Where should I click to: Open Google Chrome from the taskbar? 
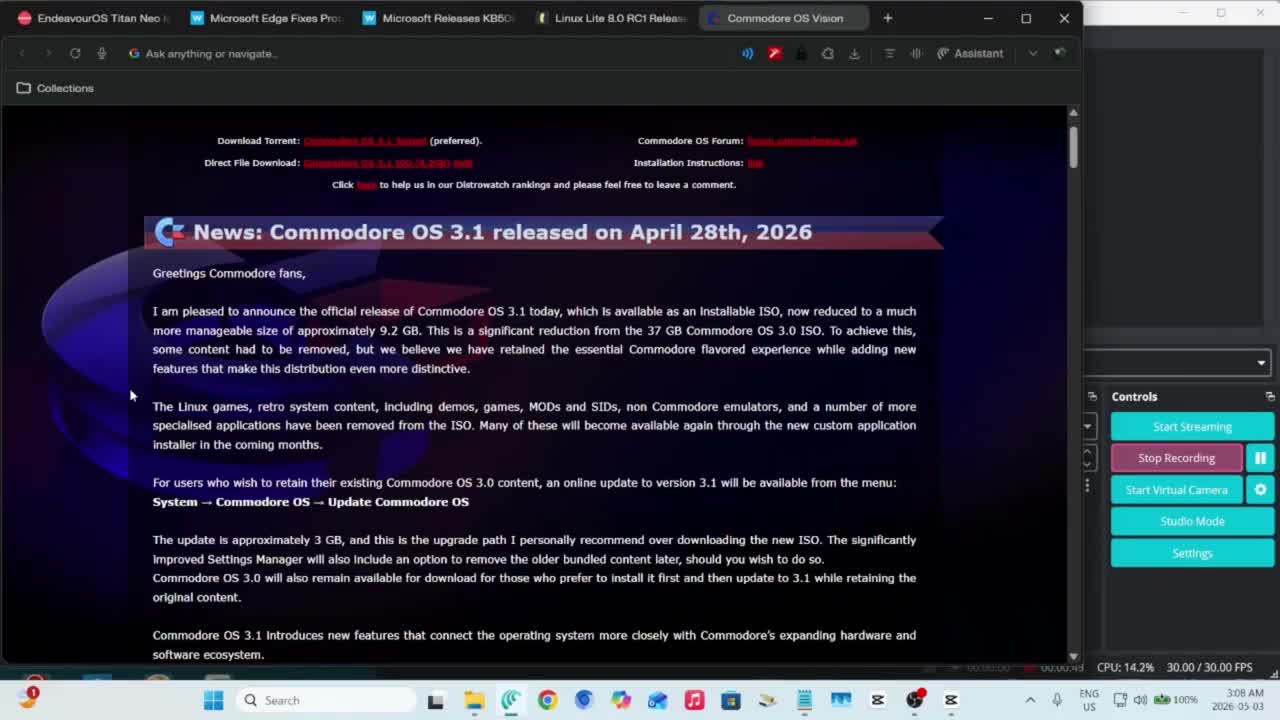(x=547, y=700)
